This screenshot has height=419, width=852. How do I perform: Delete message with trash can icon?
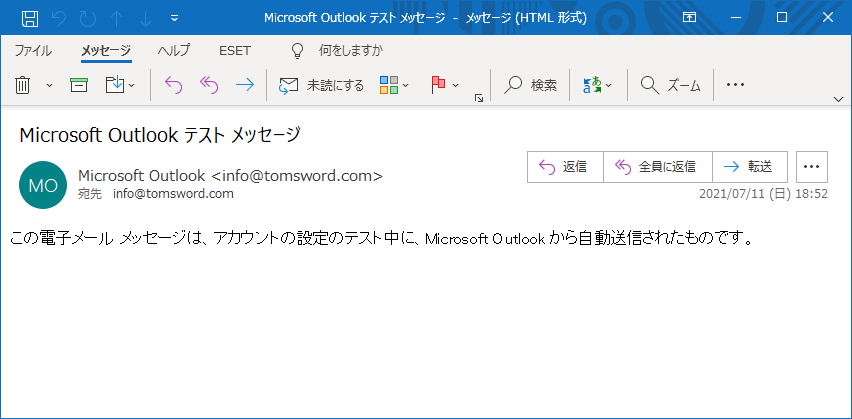pyautogui.click(x=22, y=85)
